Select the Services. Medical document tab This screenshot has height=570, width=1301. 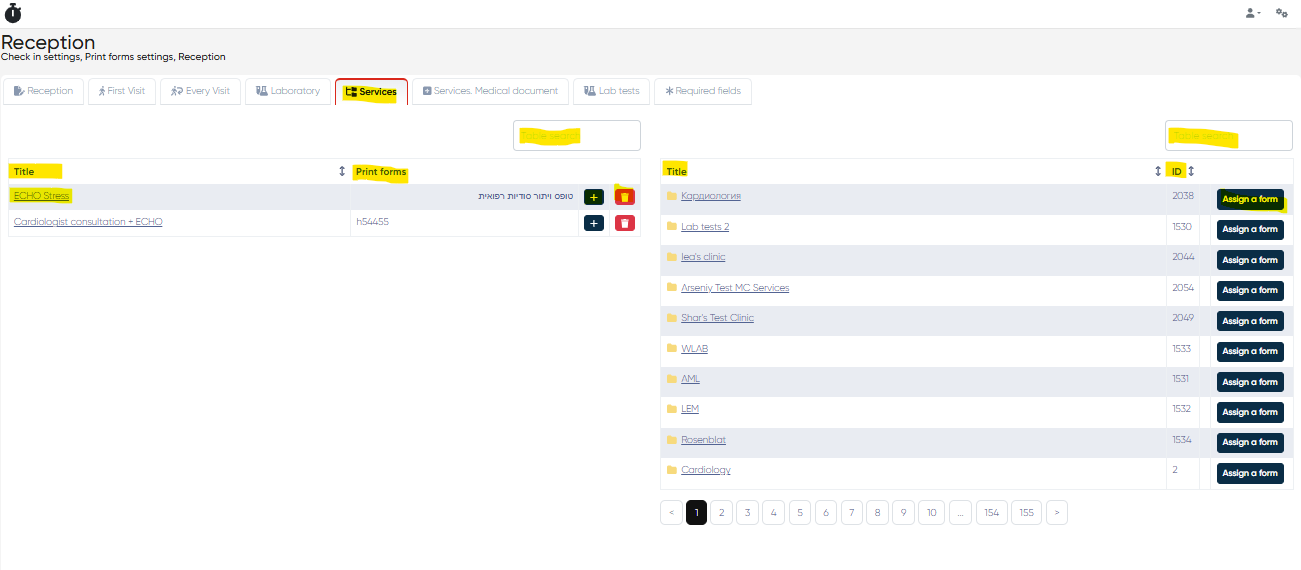pyautogui.click(x=490, y=91)
